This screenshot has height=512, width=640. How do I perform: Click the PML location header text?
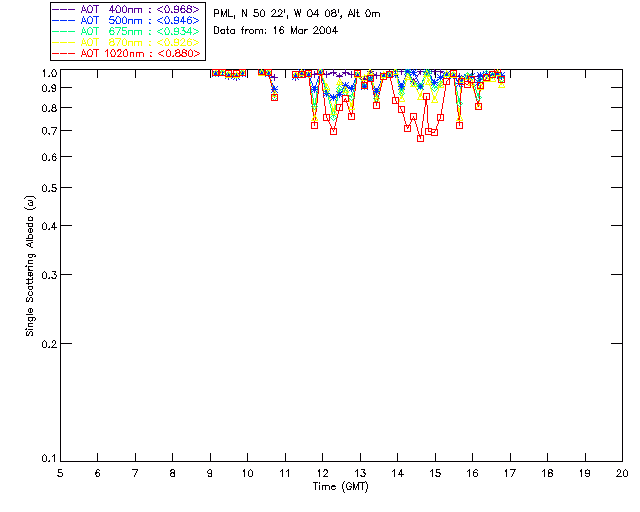pos(297,14)
